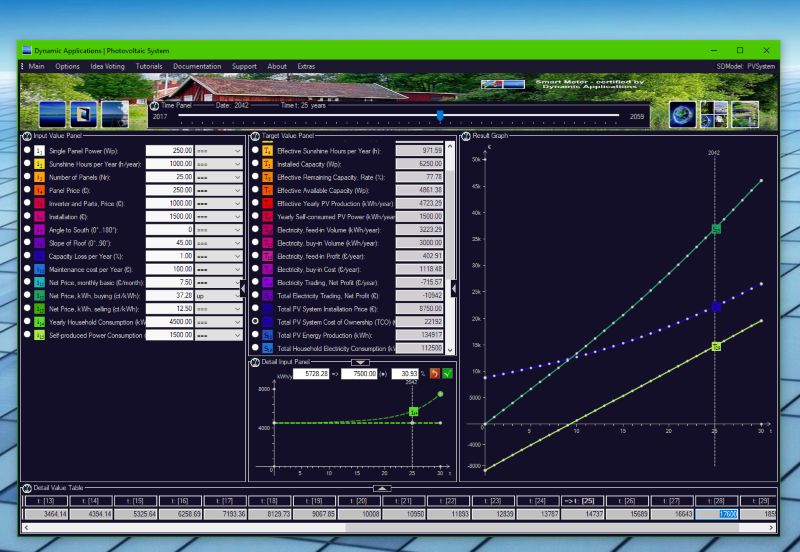Click the Time Panel logo icon
Screen dimensions: 800x552
(x=155, y=106)
